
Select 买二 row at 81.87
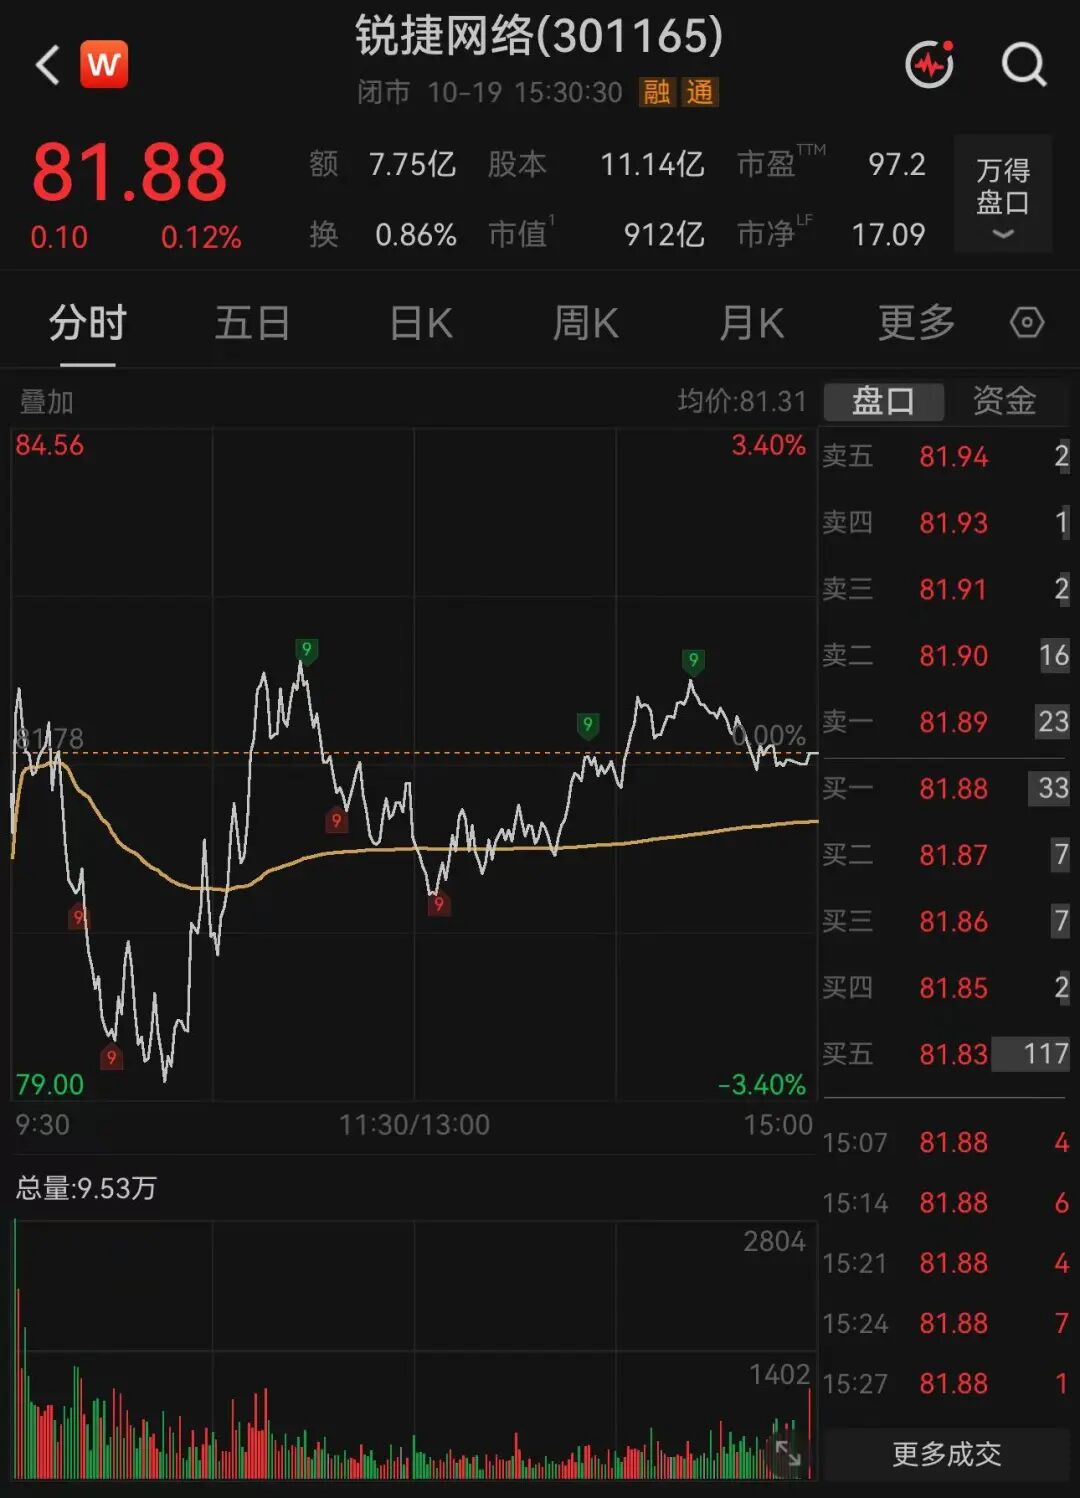945,854
